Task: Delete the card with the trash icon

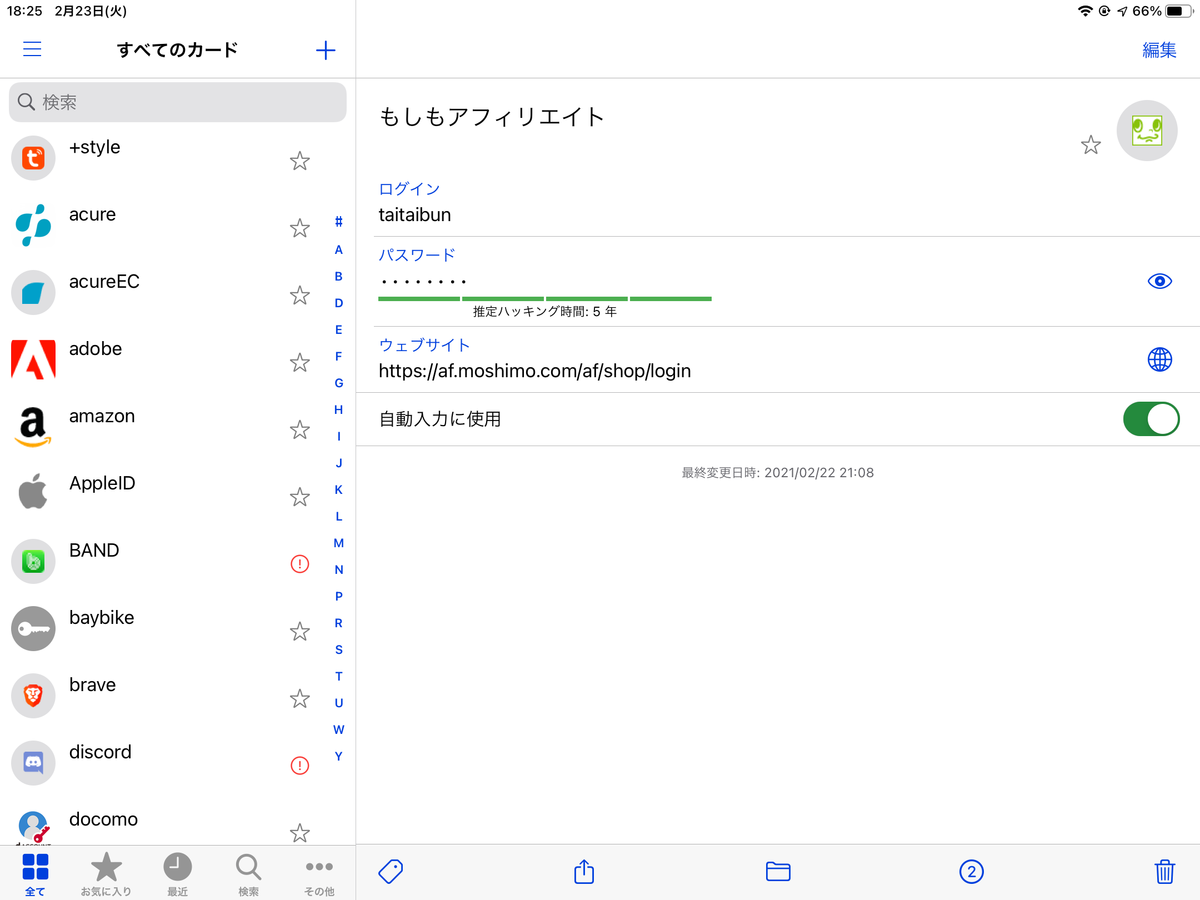Action: click(x=1165, y=871)
